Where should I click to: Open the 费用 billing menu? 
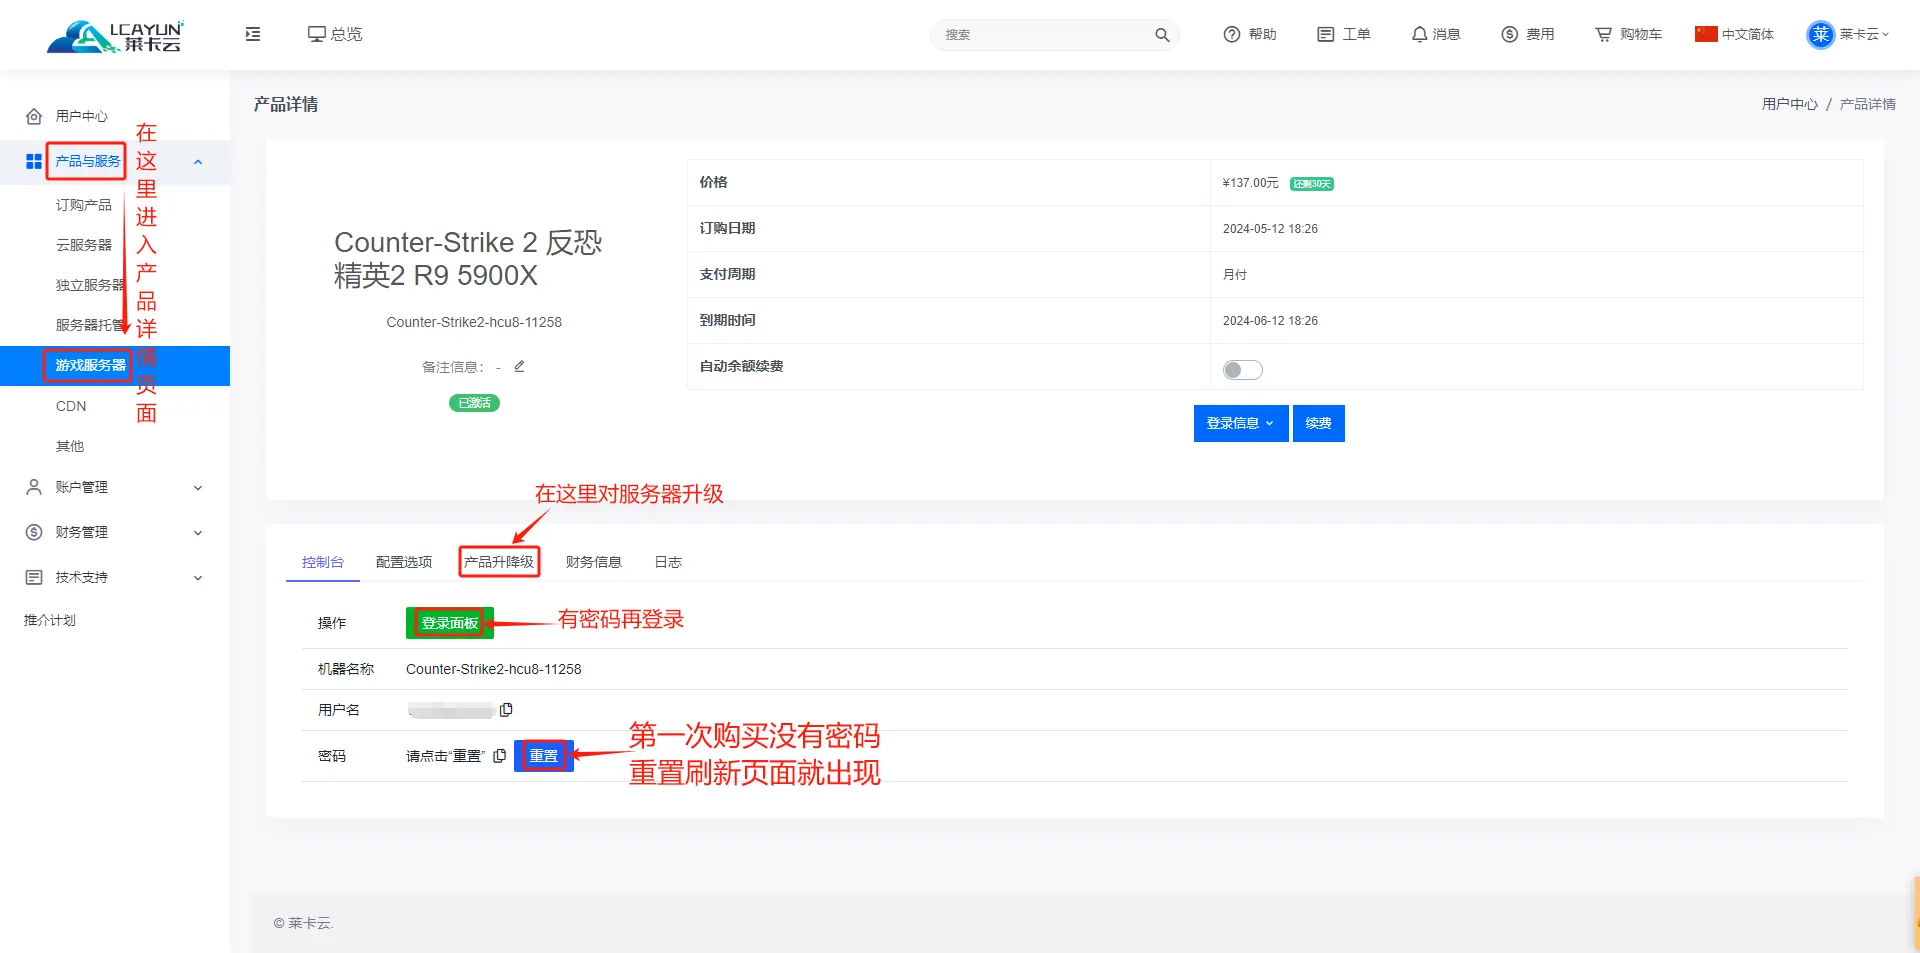coord(1528,34)
